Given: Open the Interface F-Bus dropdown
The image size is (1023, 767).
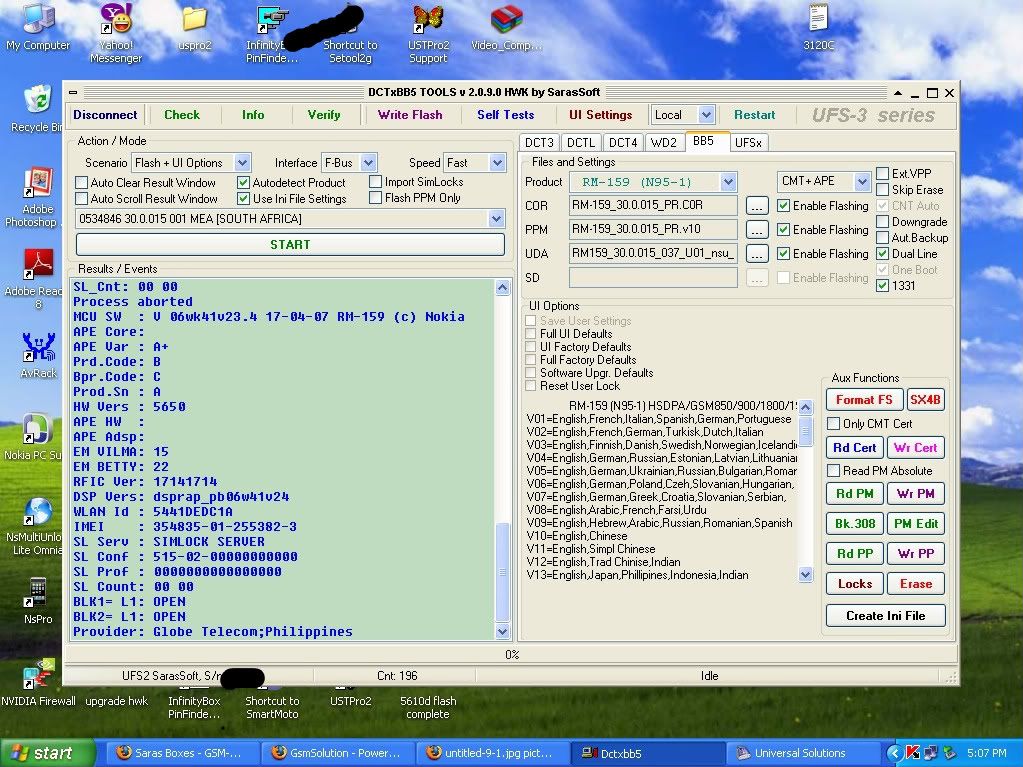Looking at the screenshot, I should point(369,162).
